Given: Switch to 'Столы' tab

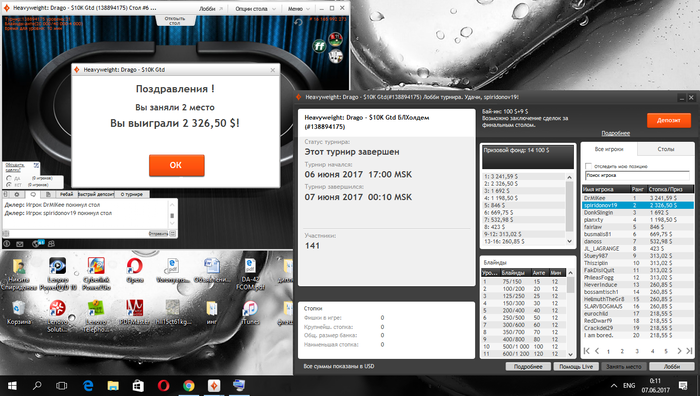Looking at the screenshot, I should [666, 149].
